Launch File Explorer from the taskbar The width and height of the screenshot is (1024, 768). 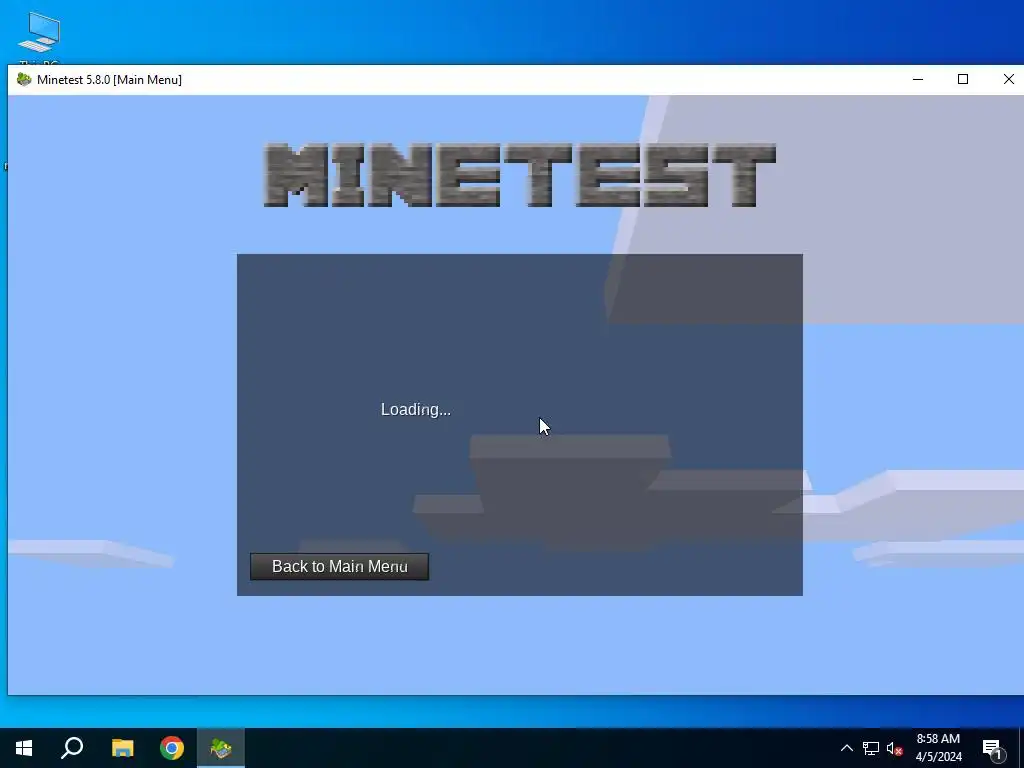(x=122, y=748)
